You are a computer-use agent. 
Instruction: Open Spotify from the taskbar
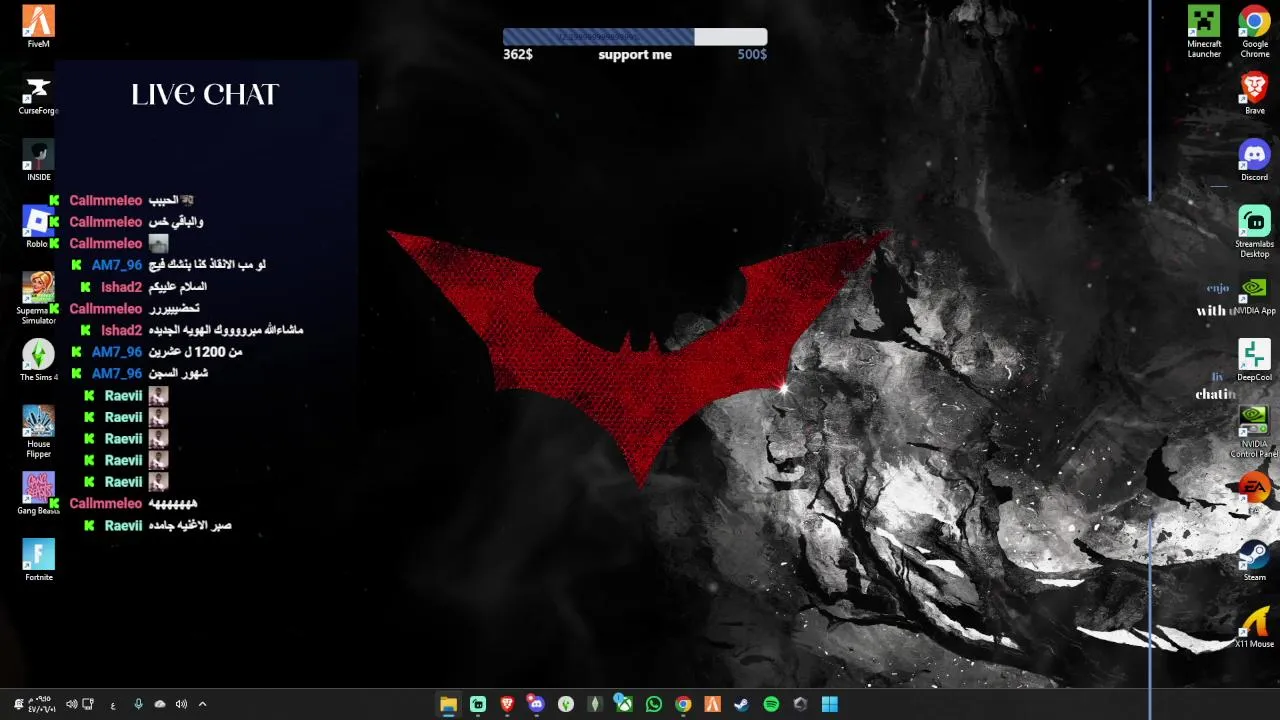point(771,704)
